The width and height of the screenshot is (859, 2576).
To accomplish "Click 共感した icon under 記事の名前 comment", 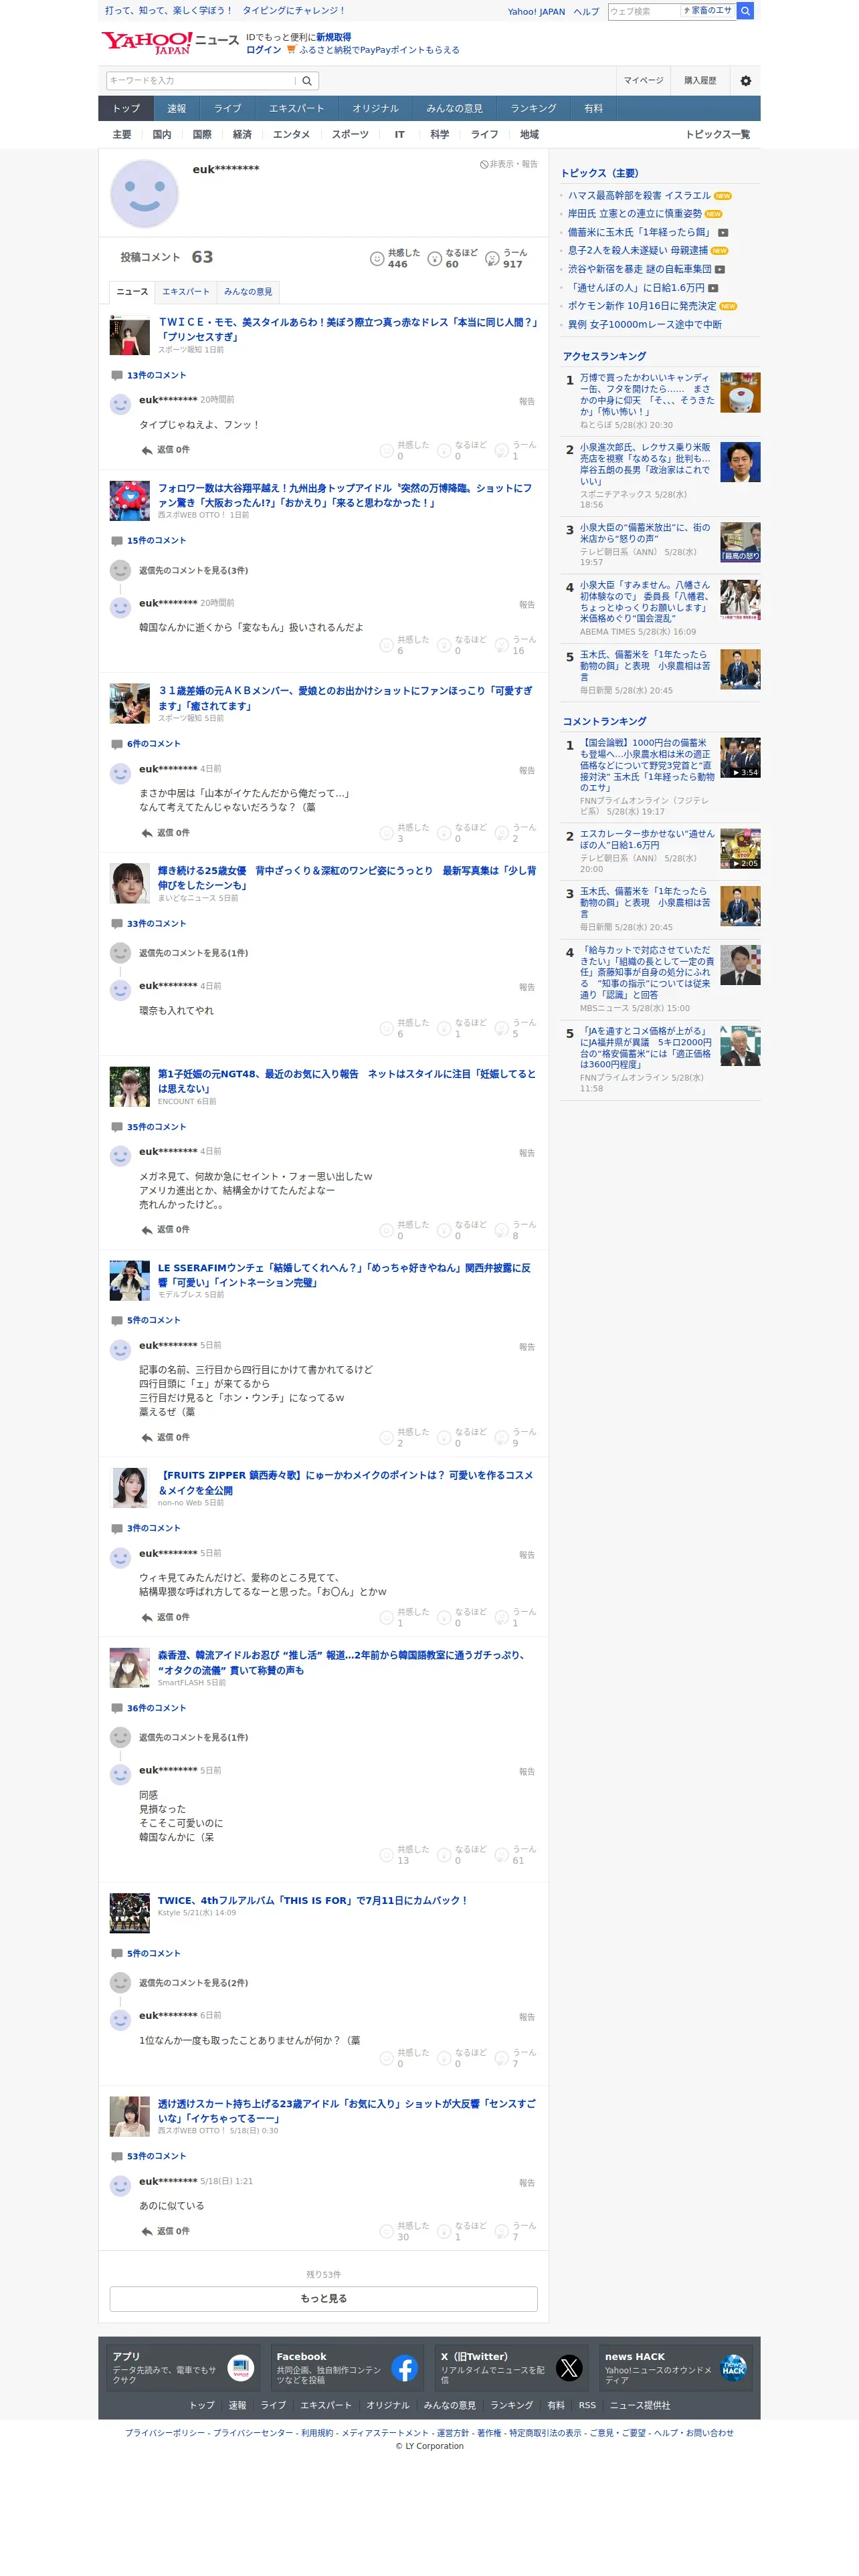I will pyautogui.click(x=386, y=1437).
